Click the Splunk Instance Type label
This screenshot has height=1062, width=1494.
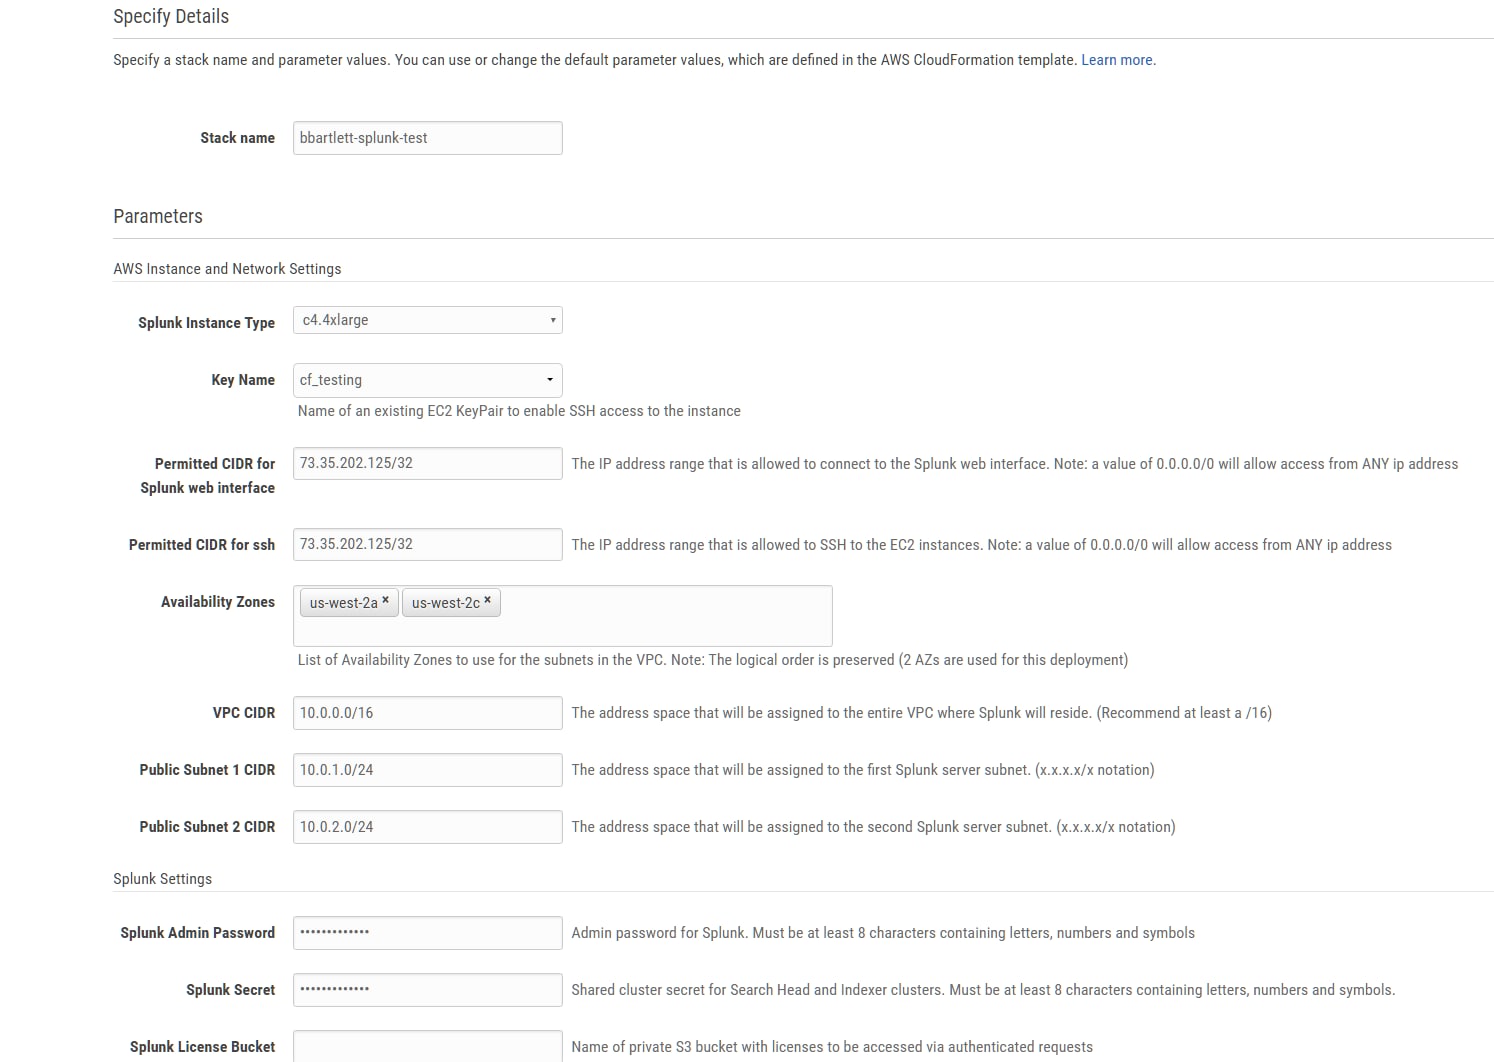206,323
